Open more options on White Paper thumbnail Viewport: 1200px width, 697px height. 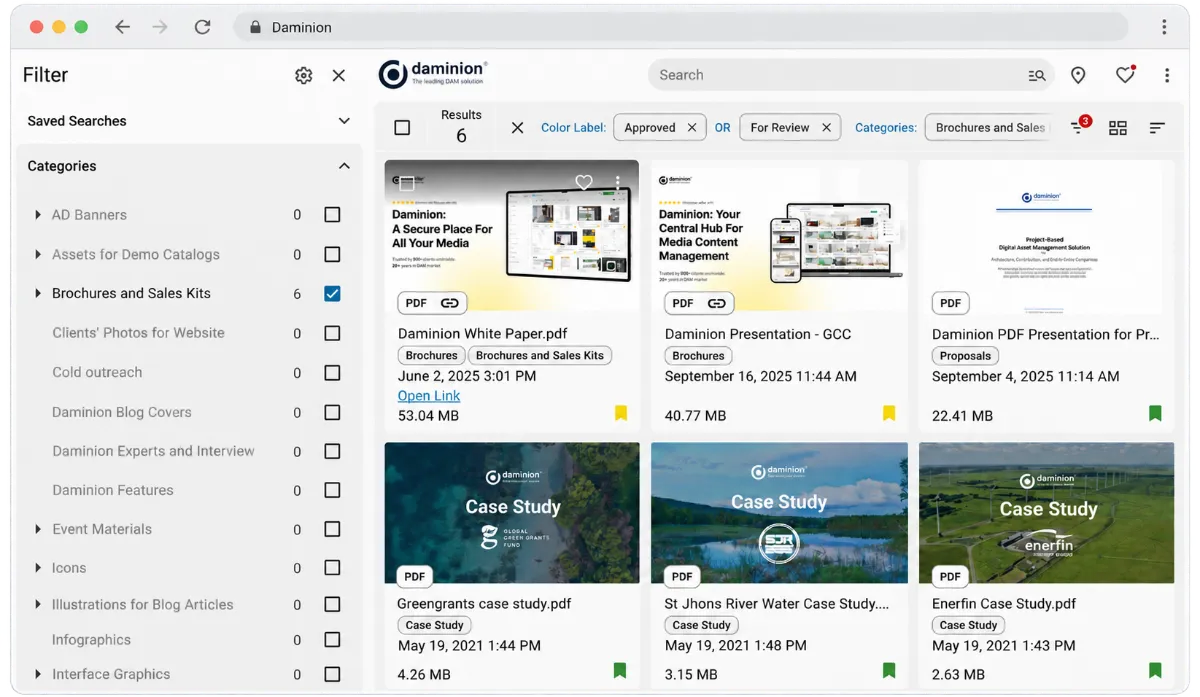point(618,182)
